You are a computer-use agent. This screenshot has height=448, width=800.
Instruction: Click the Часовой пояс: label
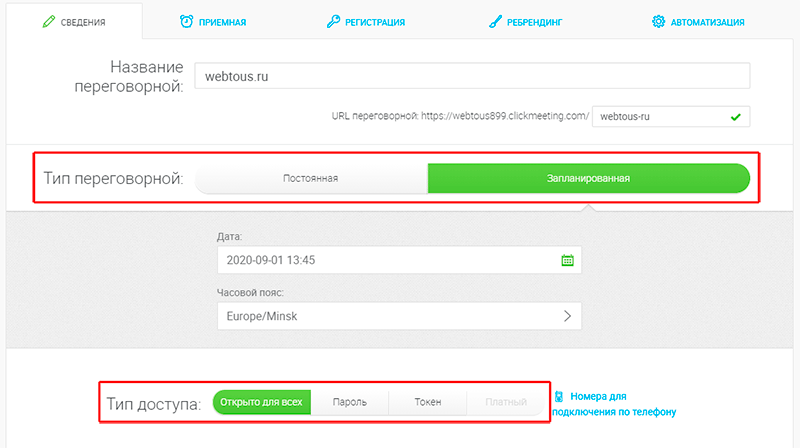click(250, 293)
